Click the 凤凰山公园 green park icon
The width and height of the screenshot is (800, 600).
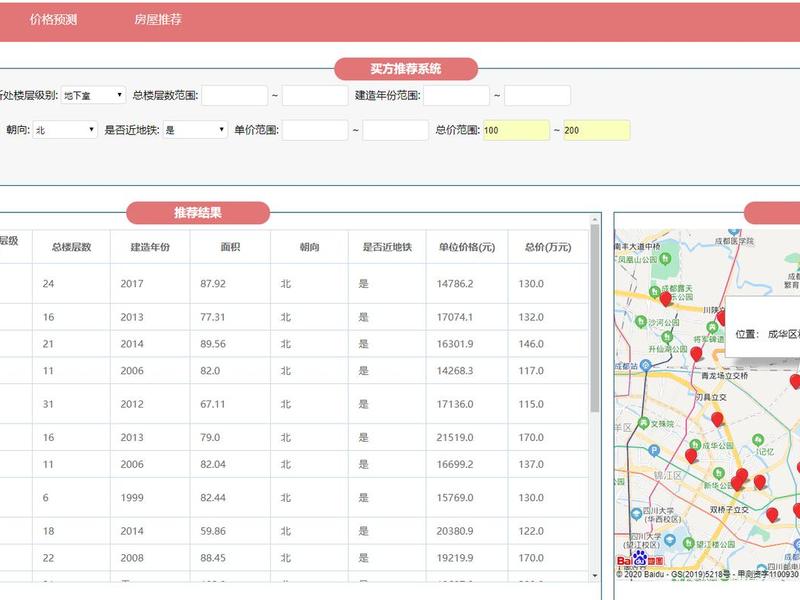665,259
